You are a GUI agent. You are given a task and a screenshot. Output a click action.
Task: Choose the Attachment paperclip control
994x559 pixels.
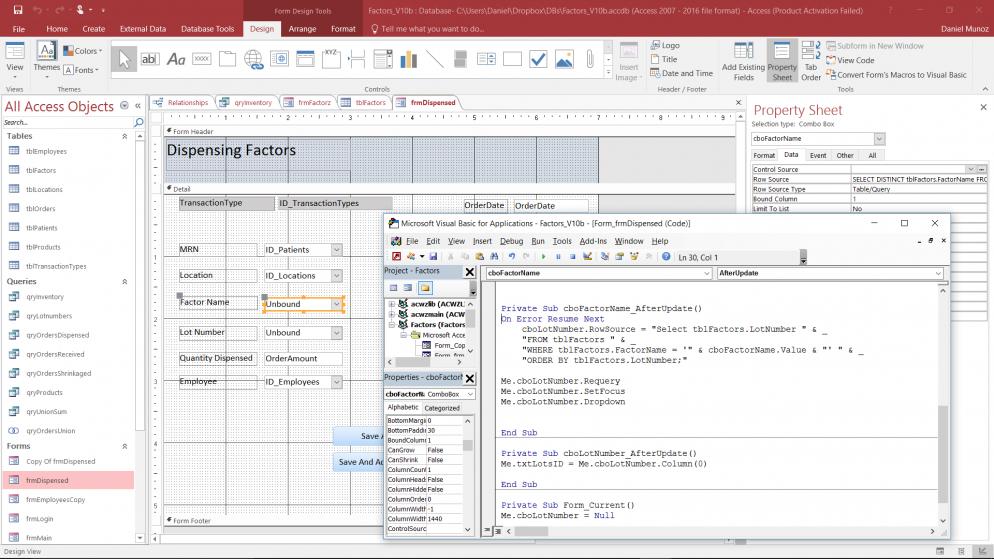point(590,59)
